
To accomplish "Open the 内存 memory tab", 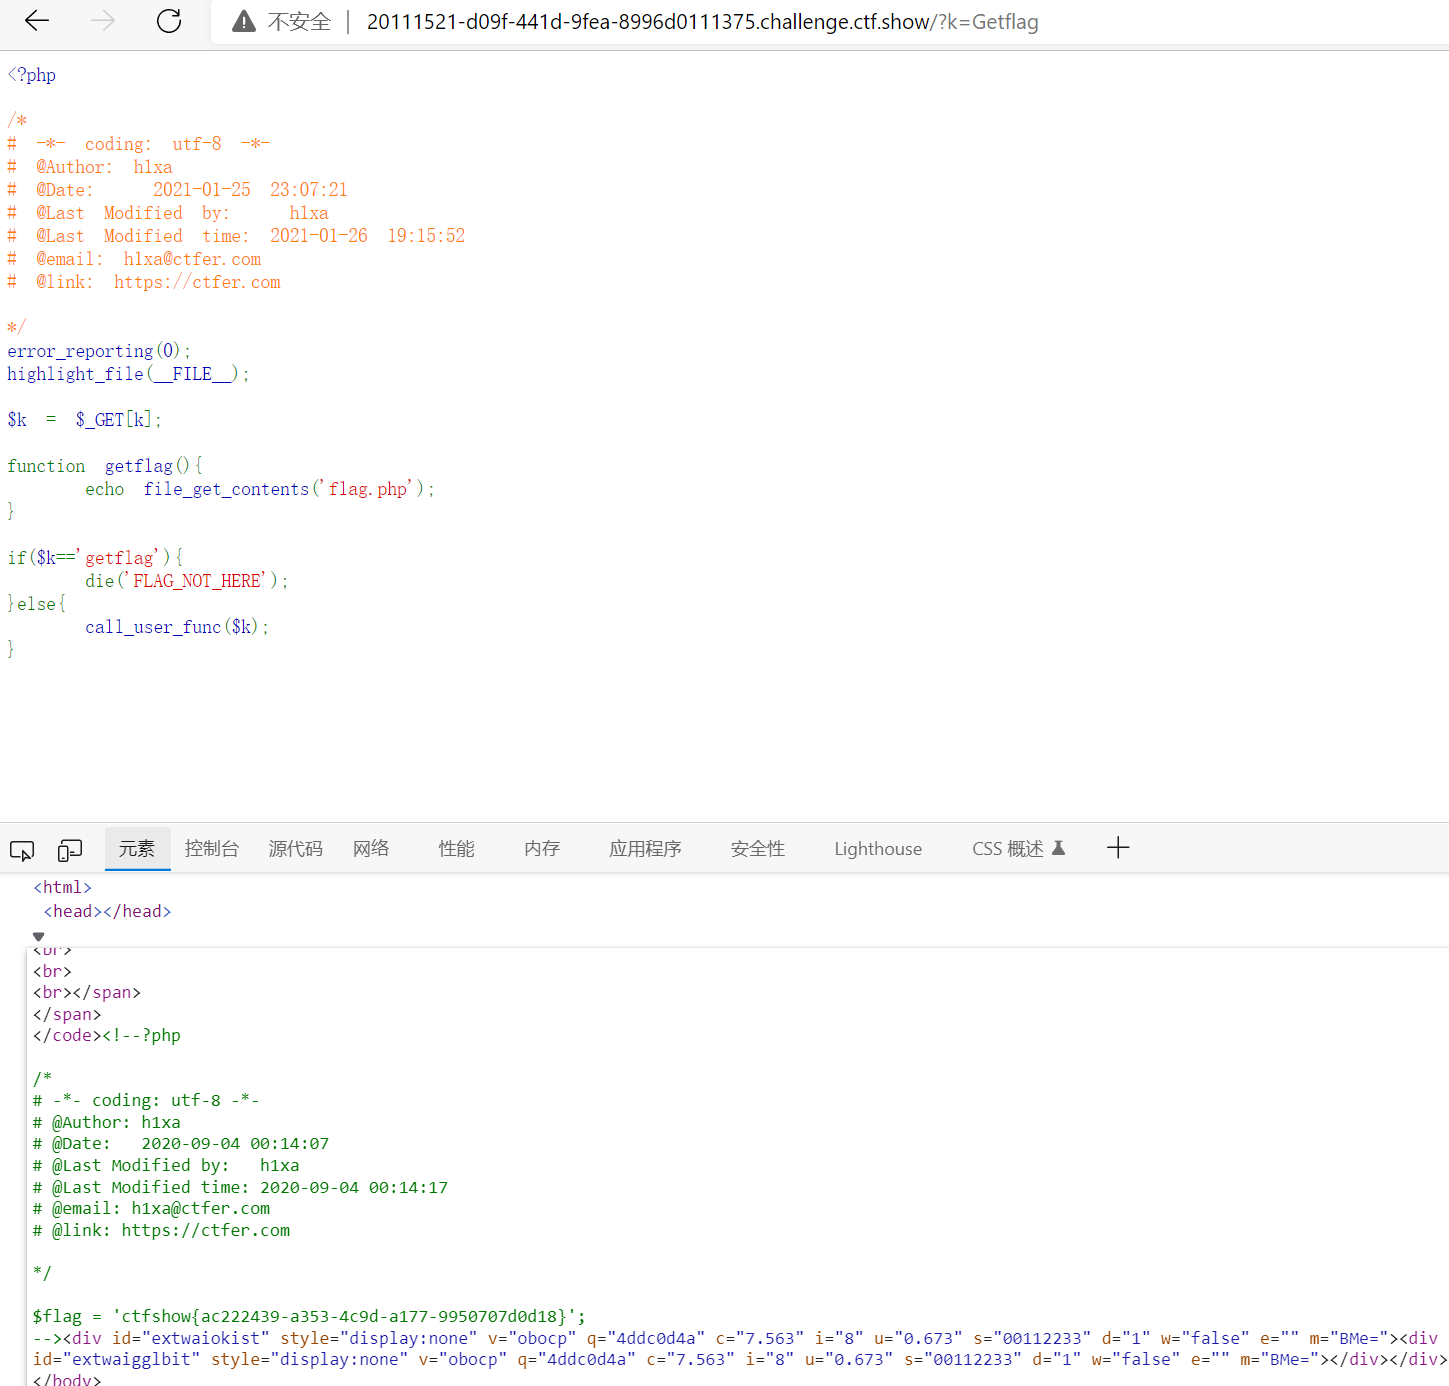I will click(542, 849).
